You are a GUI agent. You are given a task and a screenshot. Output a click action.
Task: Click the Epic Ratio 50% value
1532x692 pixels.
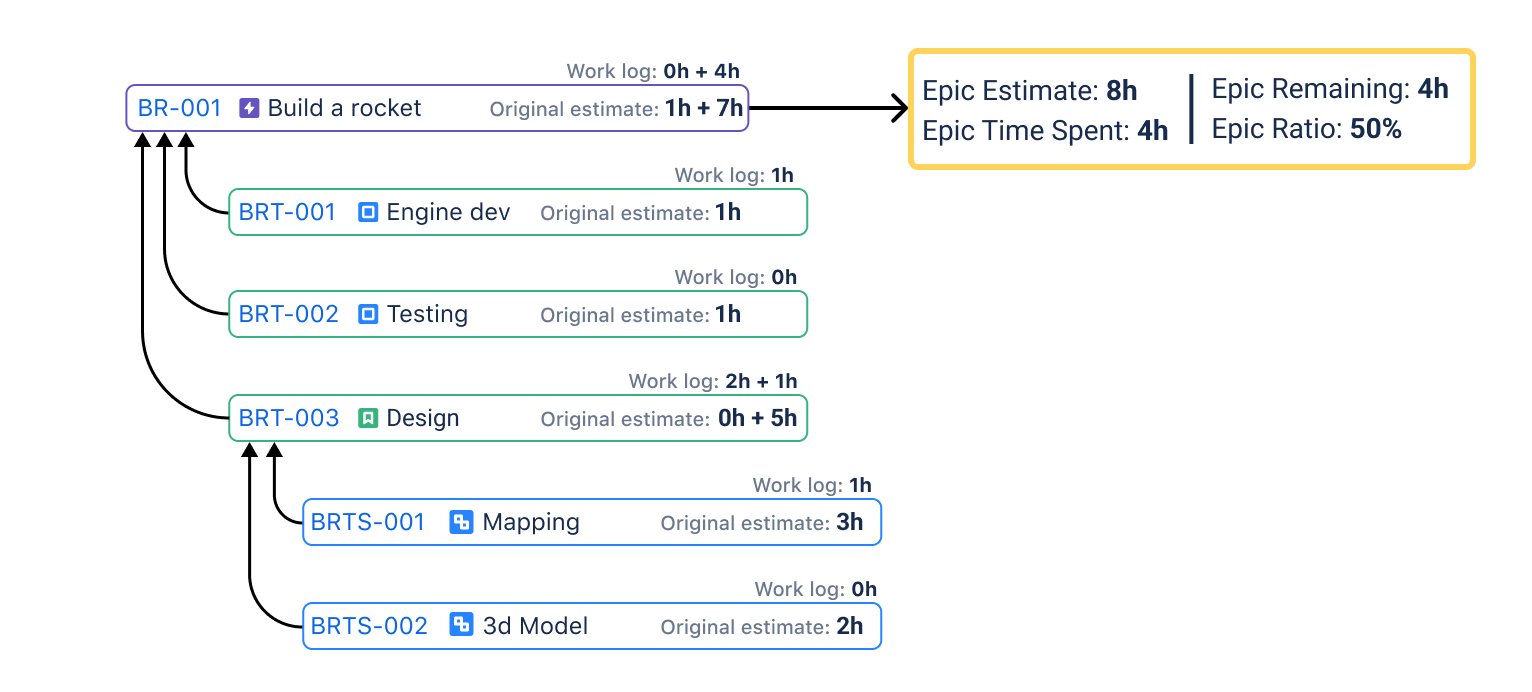(x=1375, y=129)
